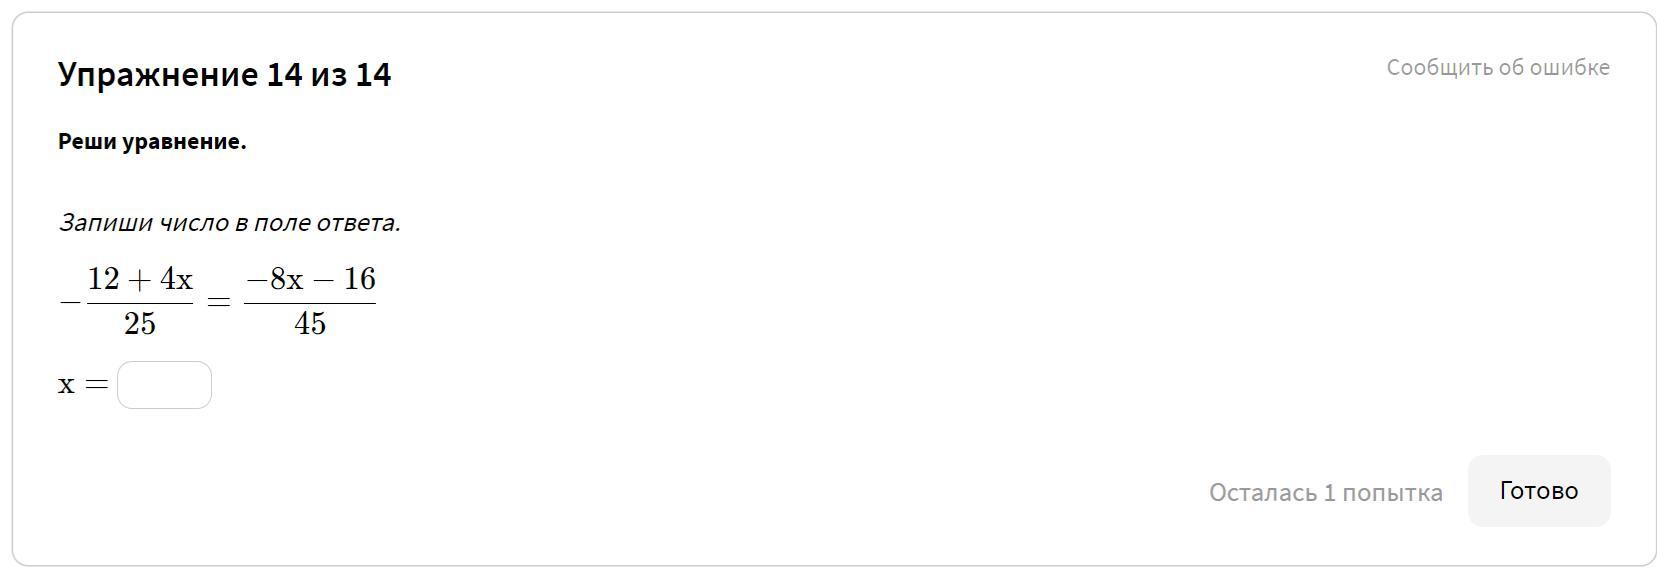The image size is (1657, 573).
Task: Click the minus sign before the left fraction
Action: [x=70, y=301]
